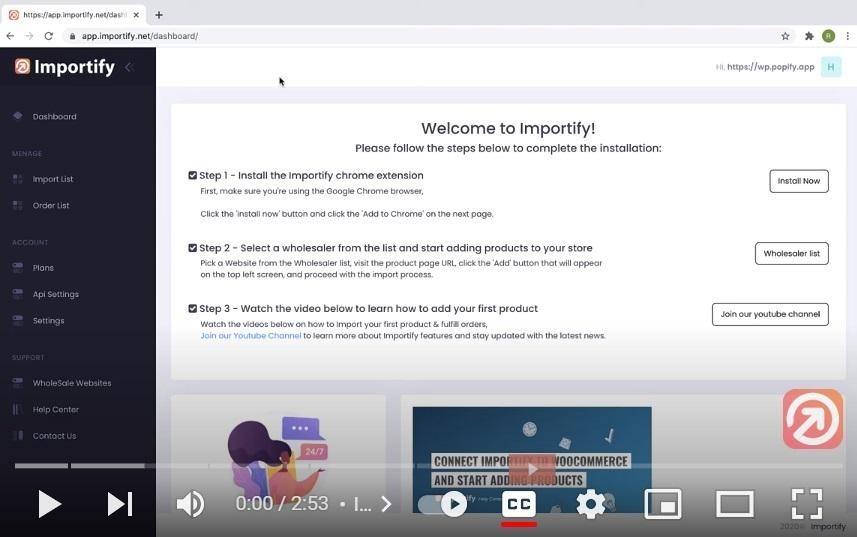Collapse the sidebar with the chevron arrow
This screenshot has height=537, width=857.
(129, 67)
